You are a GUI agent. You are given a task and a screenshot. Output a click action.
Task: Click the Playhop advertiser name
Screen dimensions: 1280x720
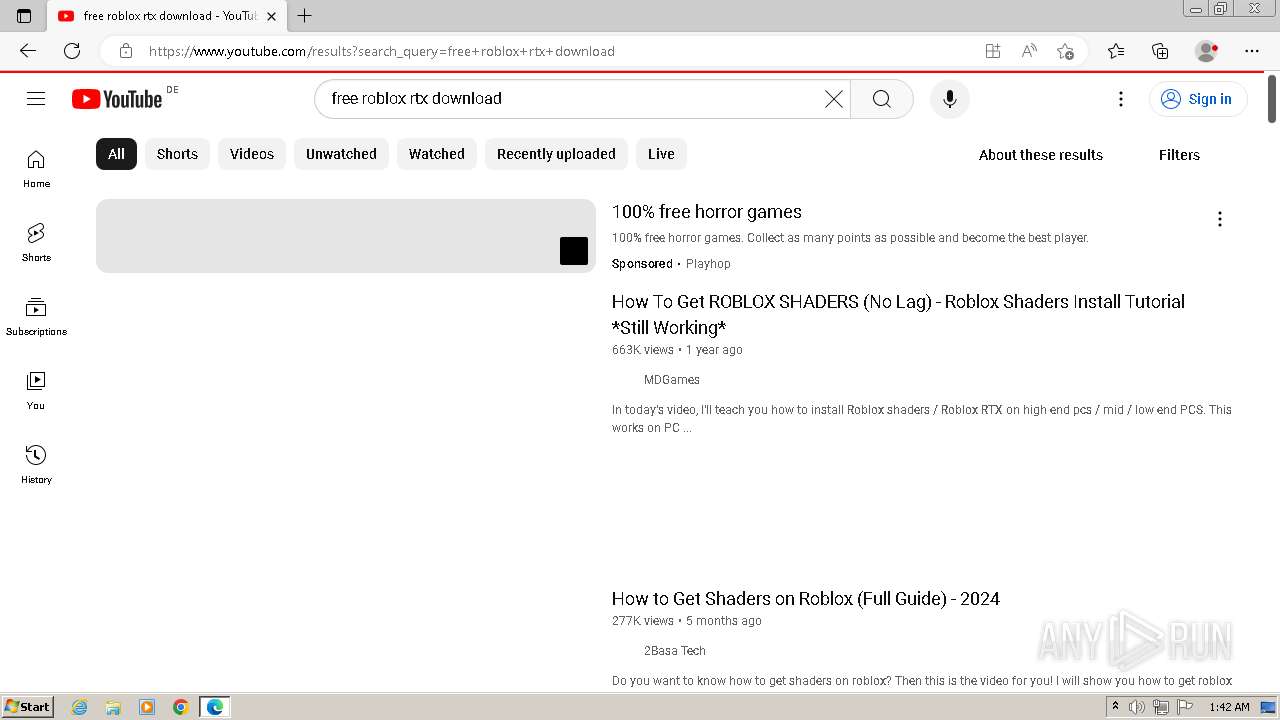pos(708,264)
